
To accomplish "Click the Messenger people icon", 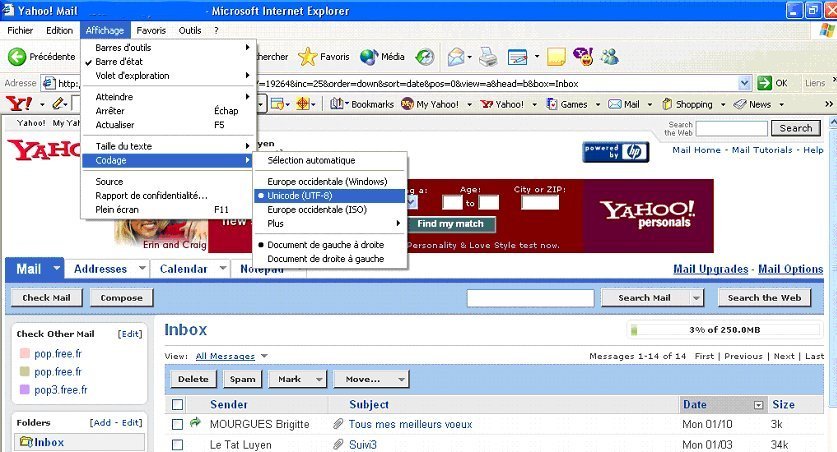I will tap(610, 57).
